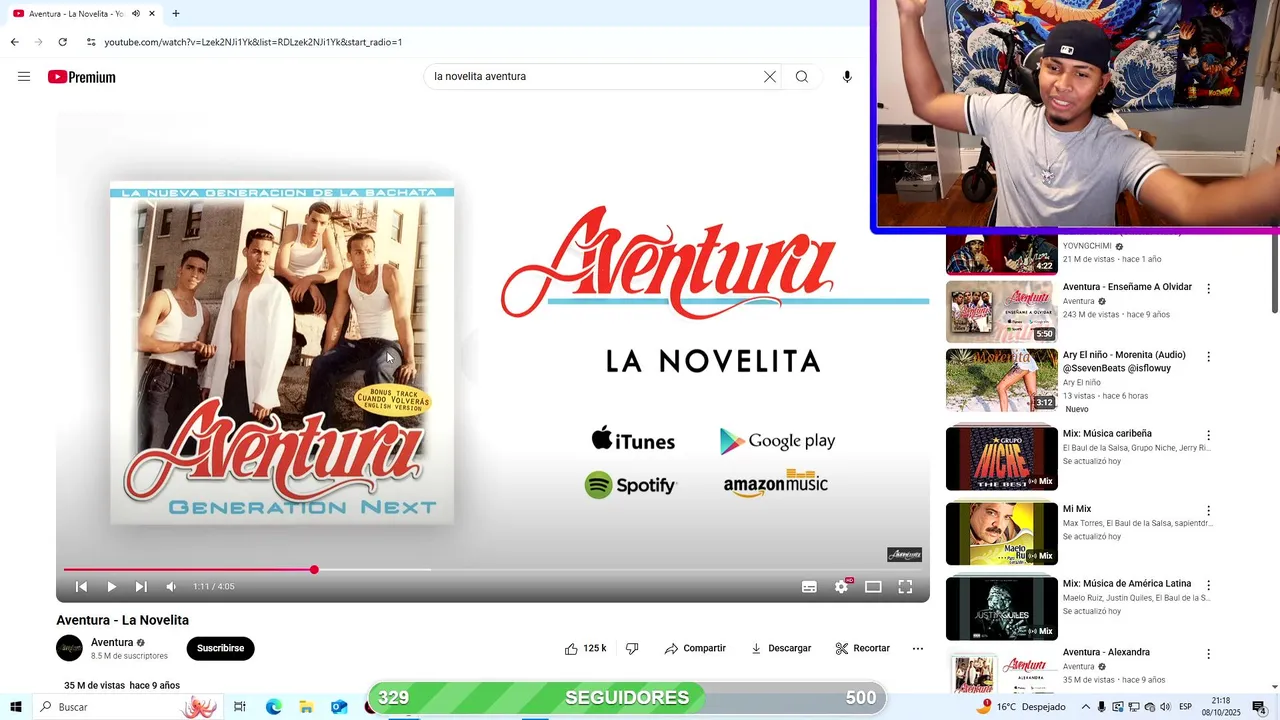
Task: Skip to the previous video in the player
Action: coord(81,587)
